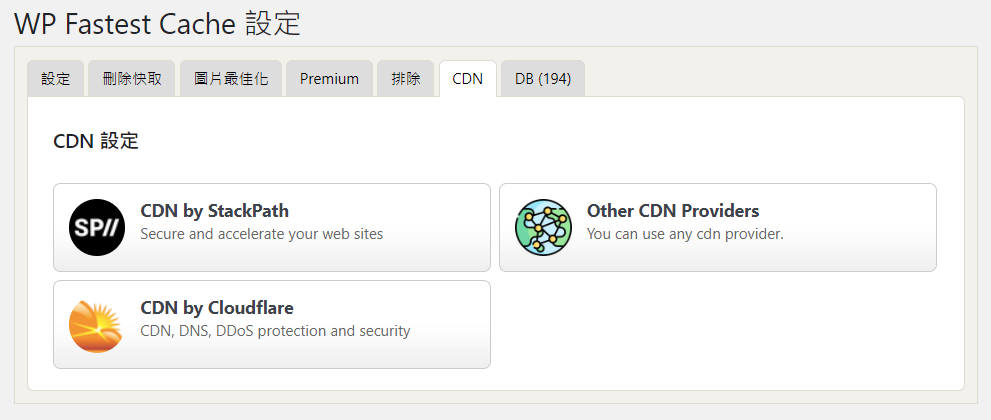Click 'Secure and accelerate your web sites' text
This screenshot has height=420, width=991.
pos(262,234)
